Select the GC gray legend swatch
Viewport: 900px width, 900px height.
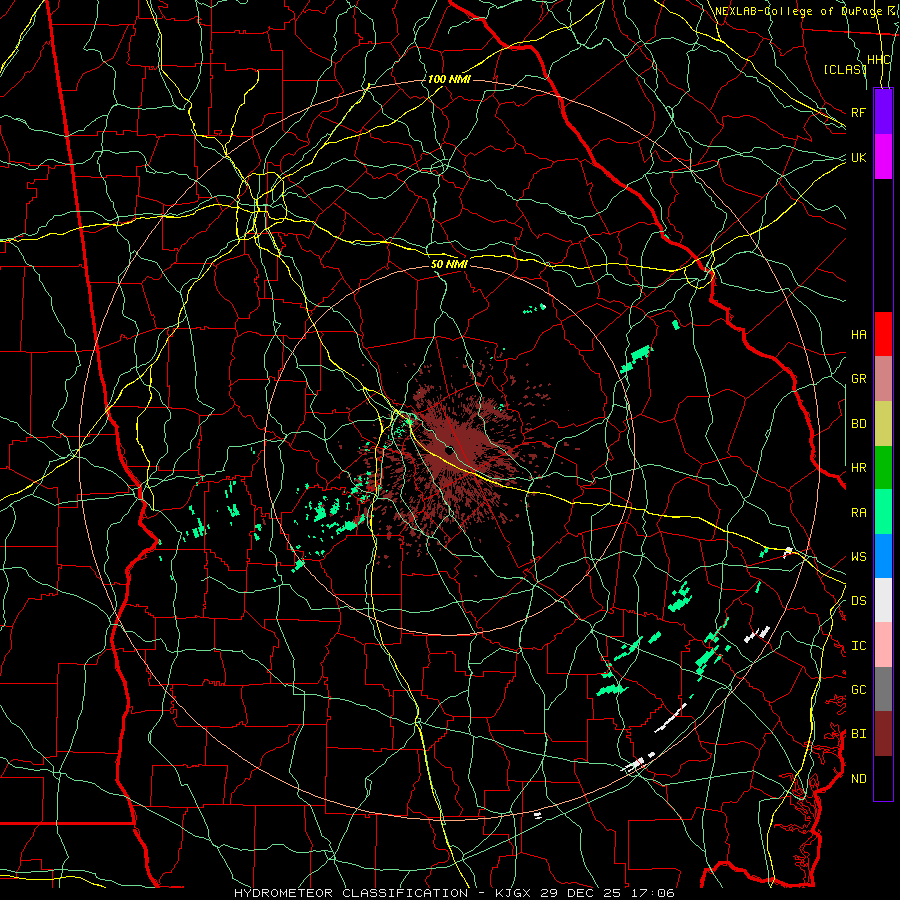point(883,689)
